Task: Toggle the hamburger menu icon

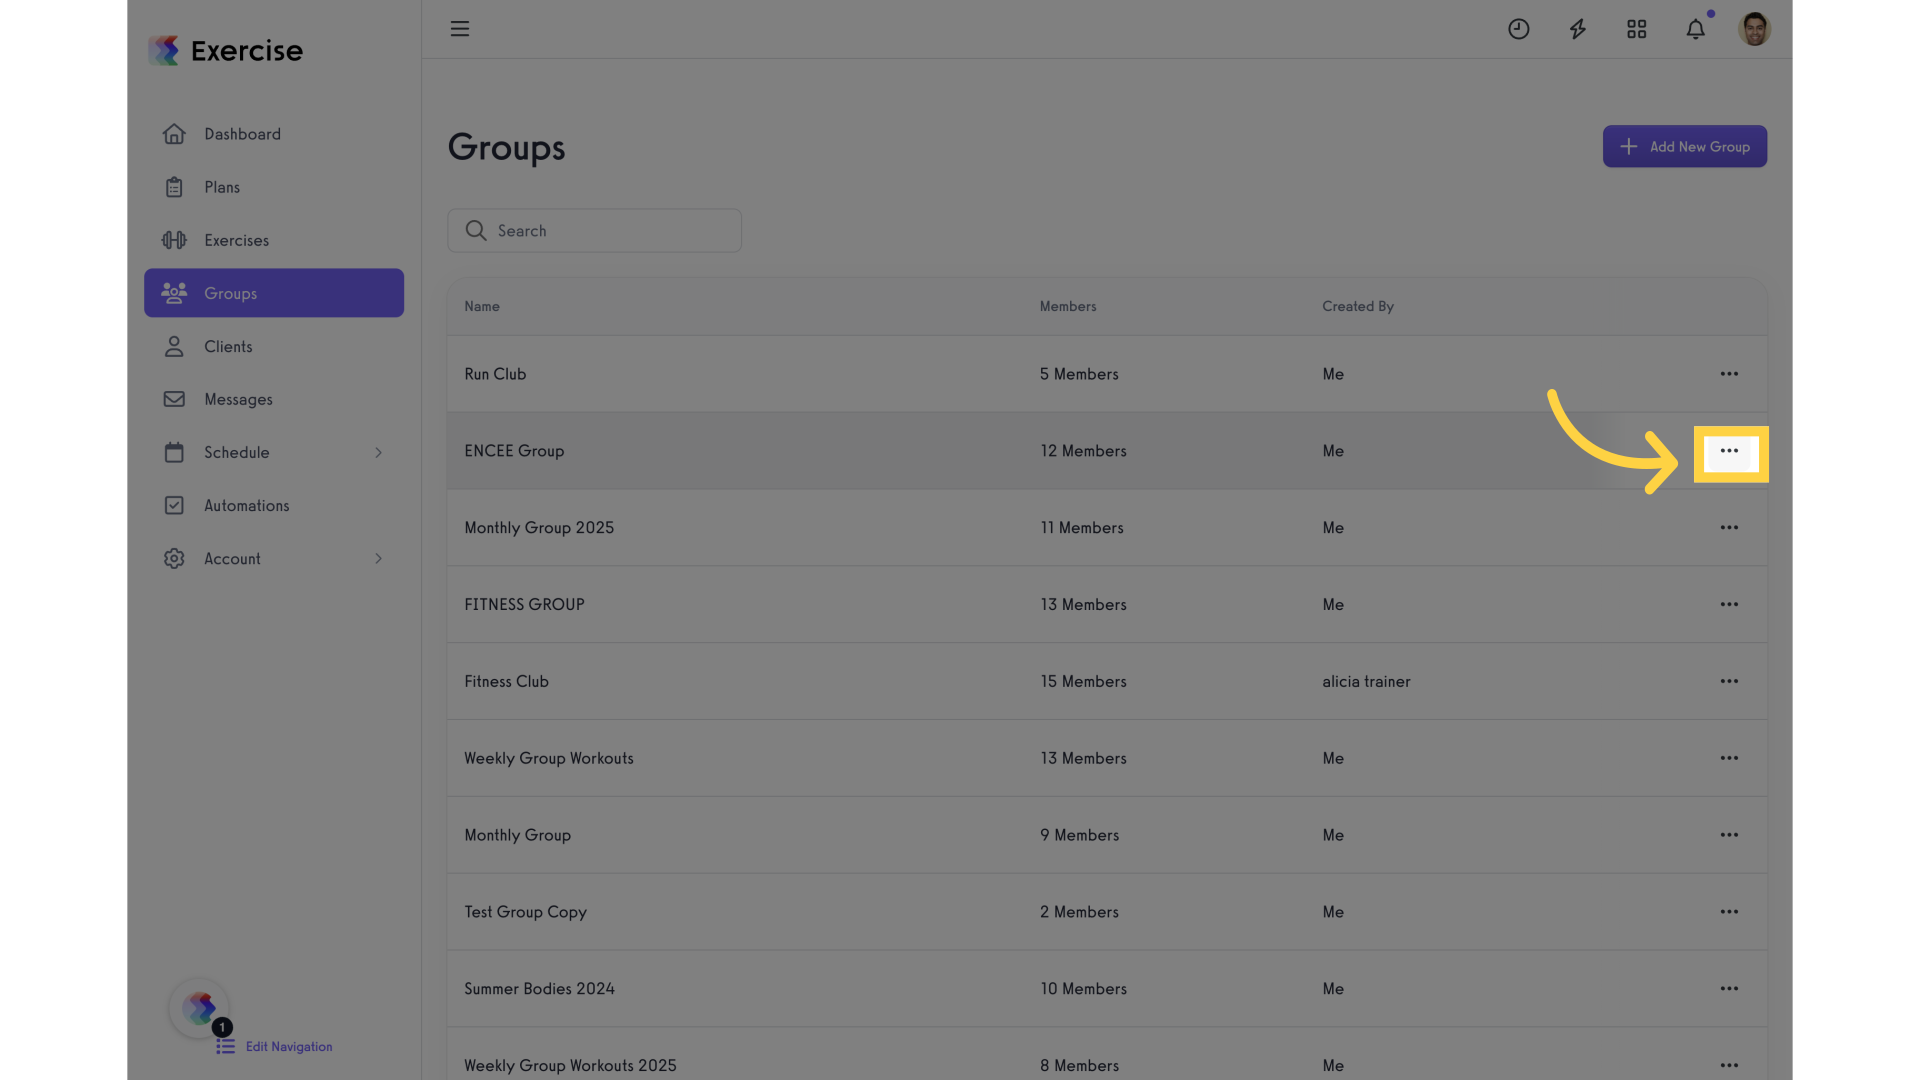Action: (459, 29)
